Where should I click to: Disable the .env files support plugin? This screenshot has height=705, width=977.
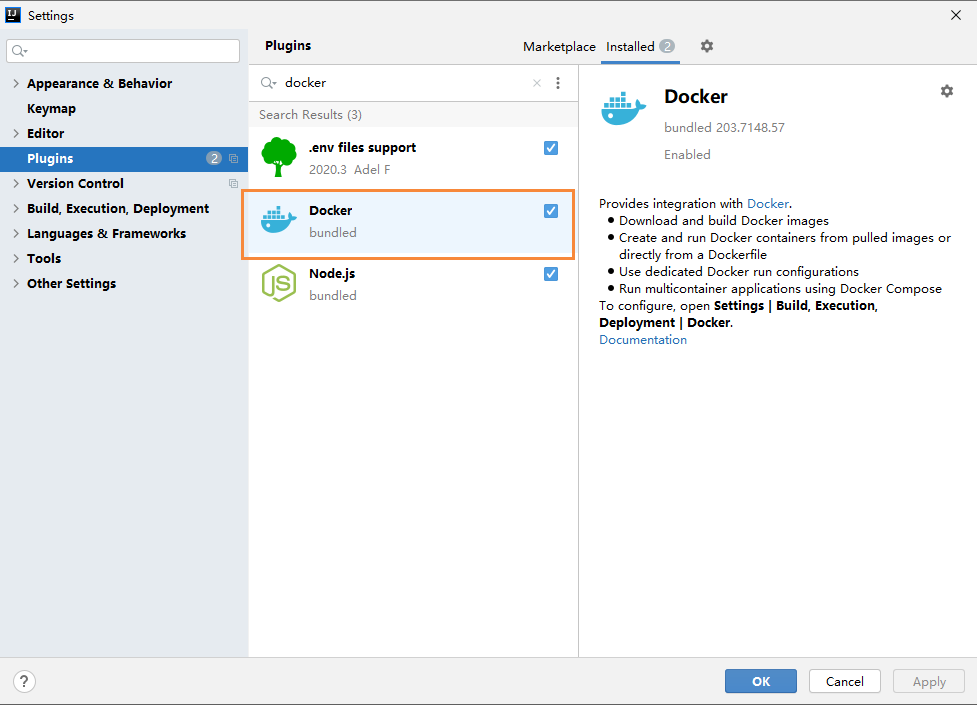(551, 148)
